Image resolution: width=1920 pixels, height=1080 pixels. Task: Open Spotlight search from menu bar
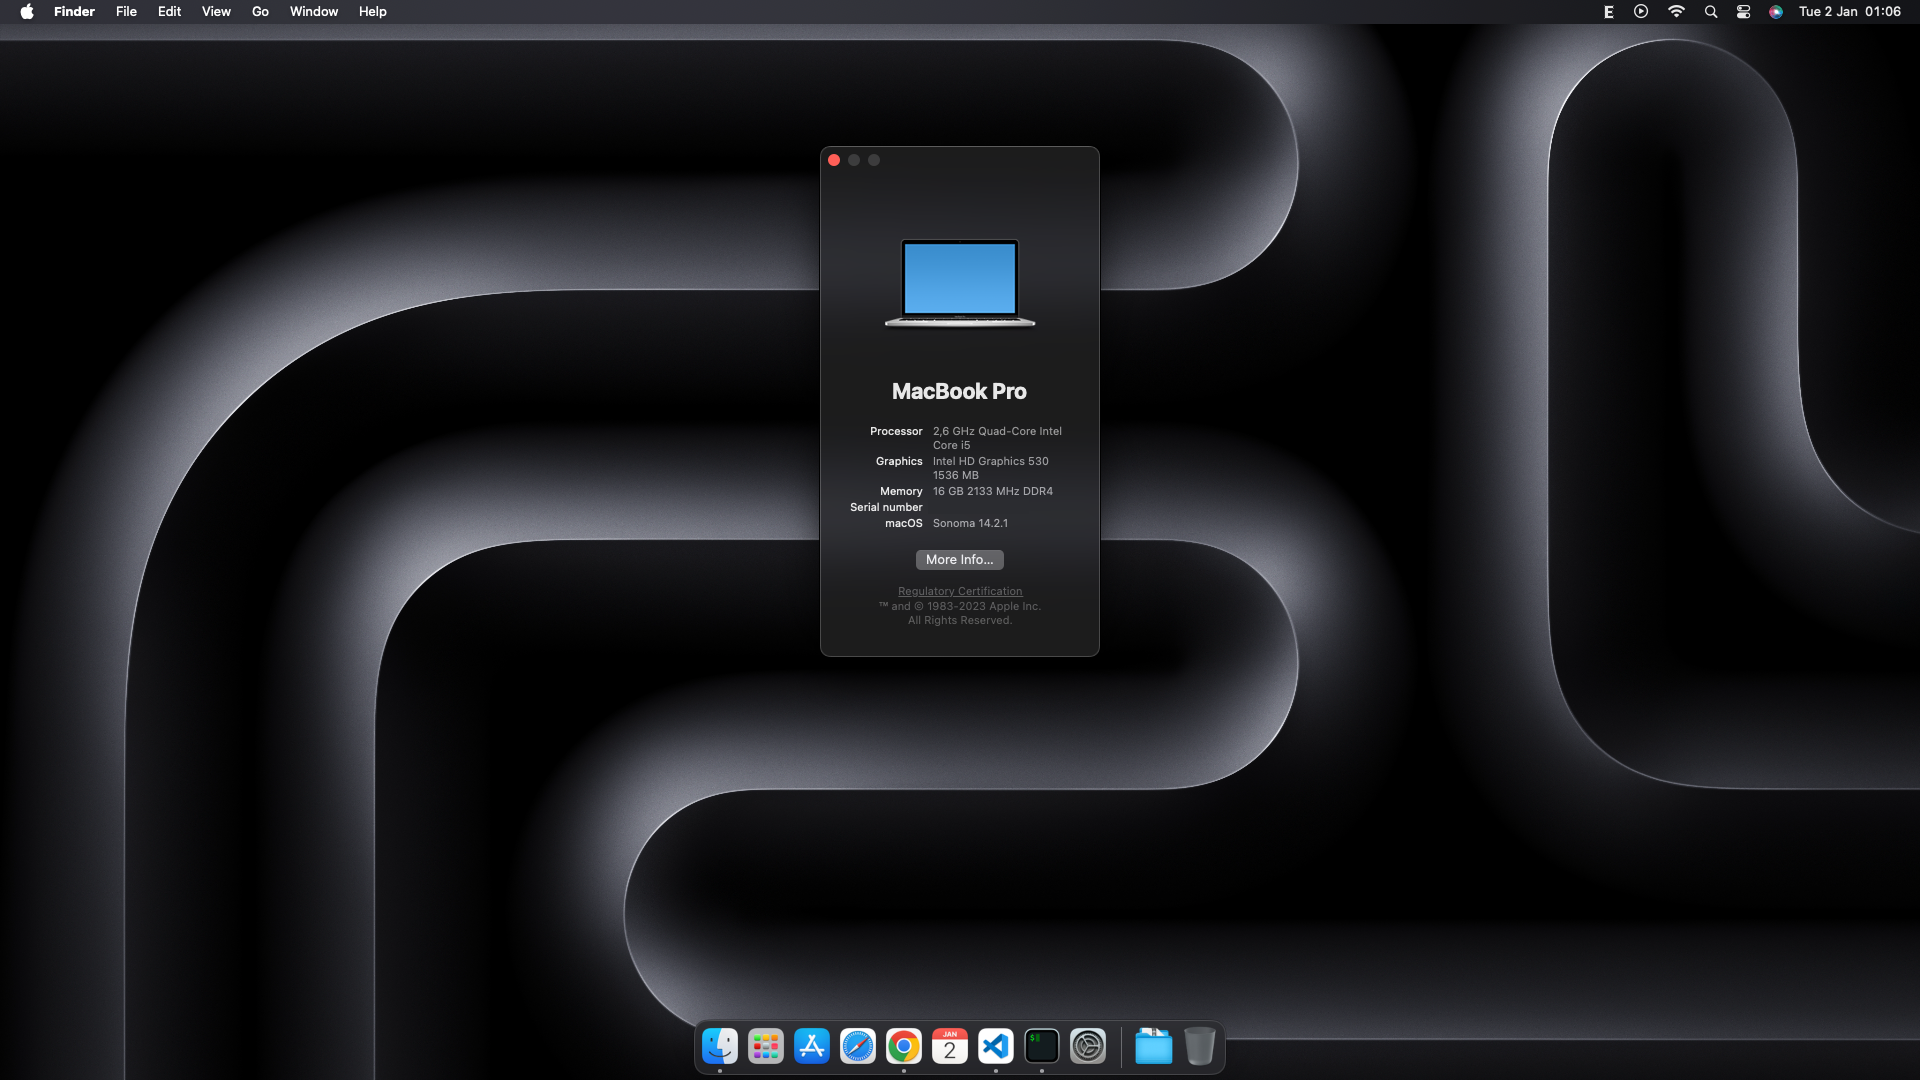[1711, 12]
